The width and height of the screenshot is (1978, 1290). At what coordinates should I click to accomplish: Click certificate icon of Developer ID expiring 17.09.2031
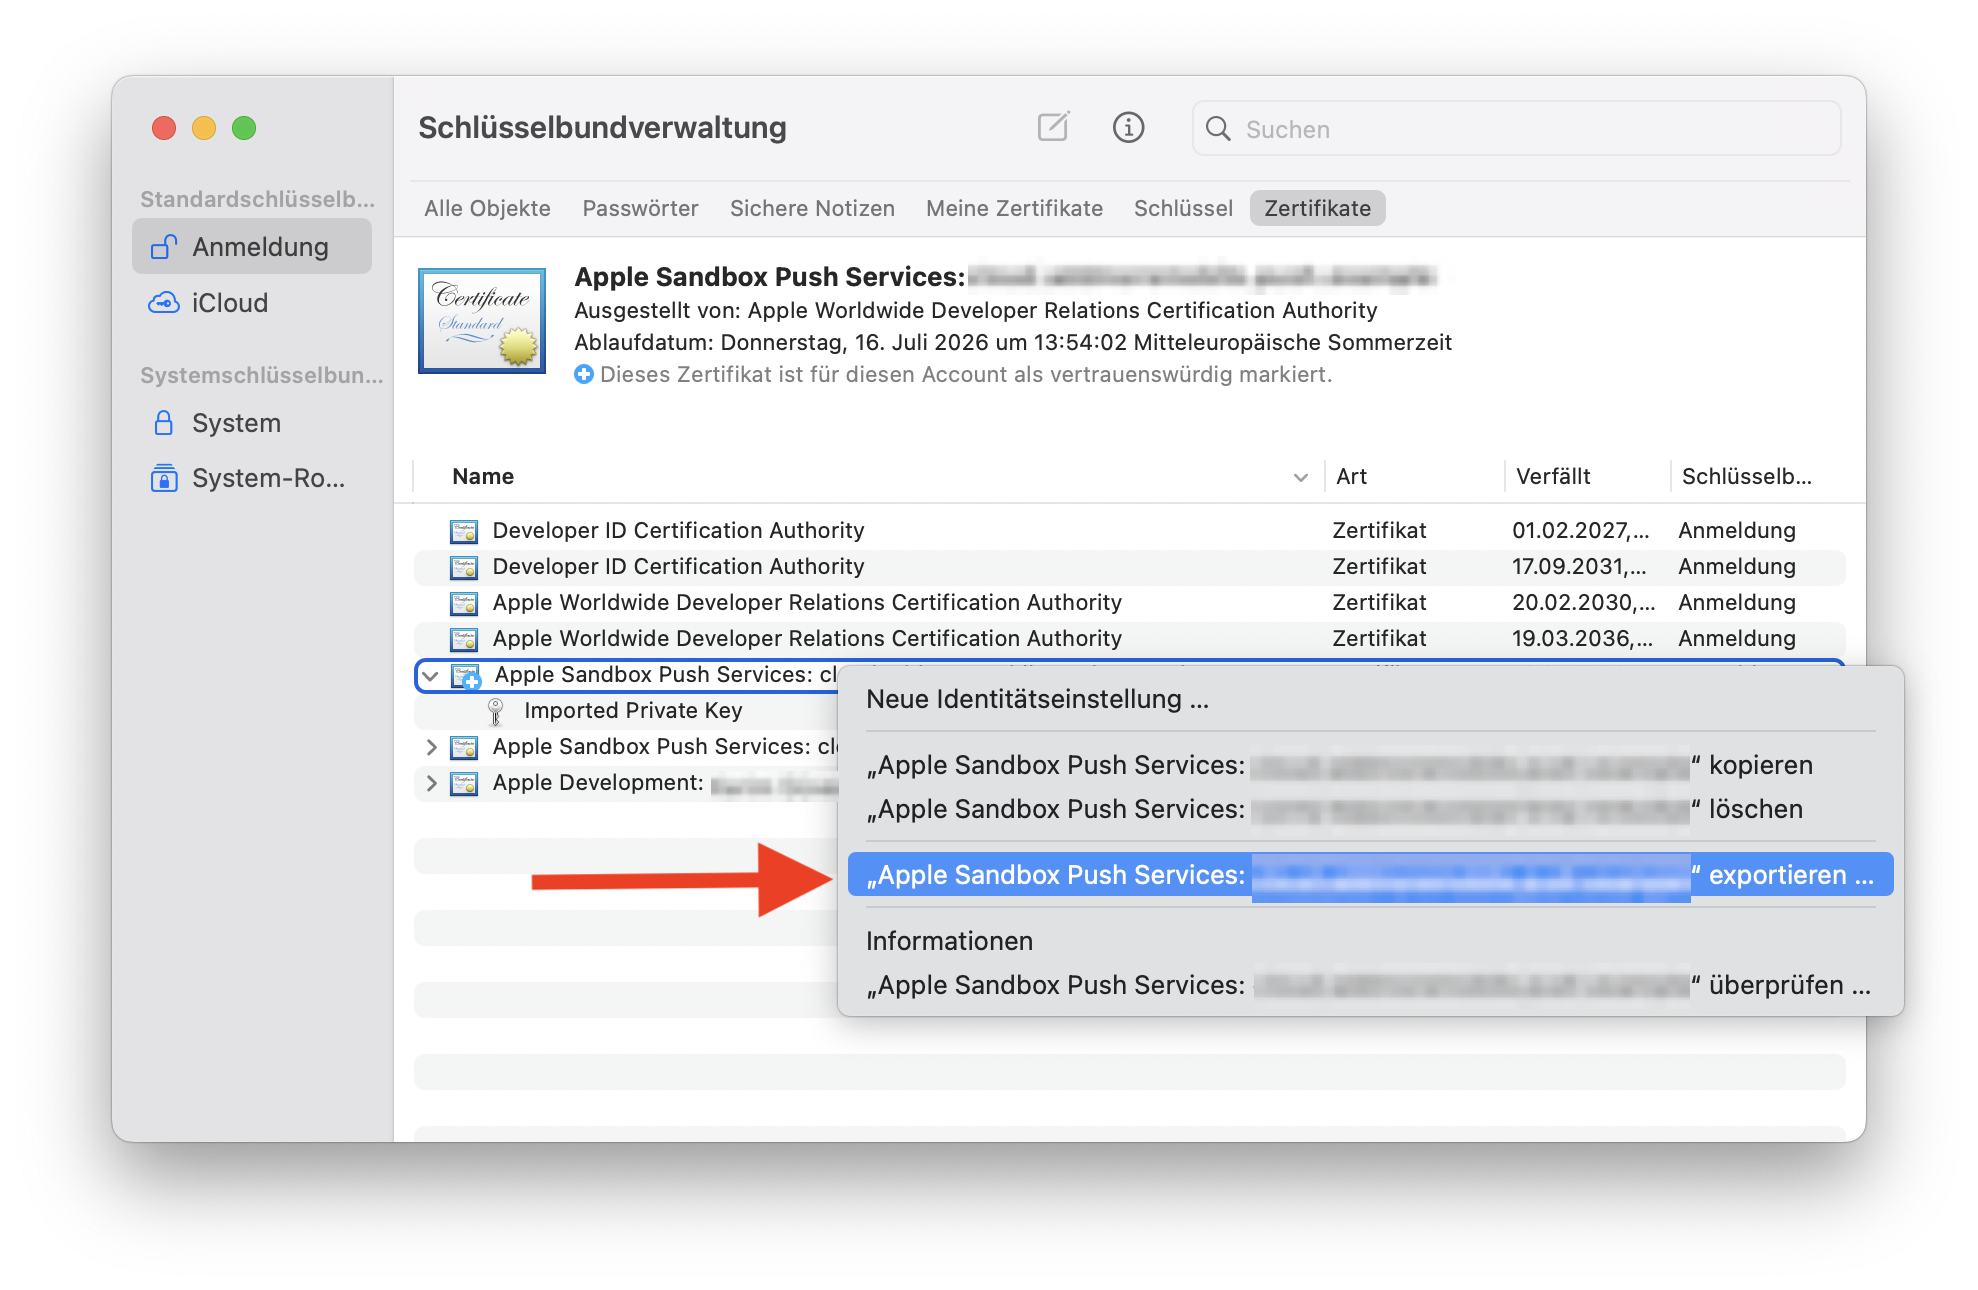click(464, 566)
